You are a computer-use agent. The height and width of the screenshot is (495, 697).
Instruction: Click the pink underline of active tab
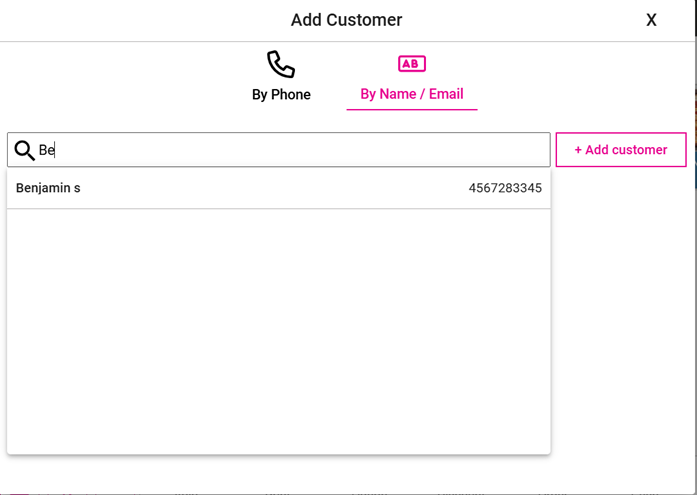click(x=411, y=108)
